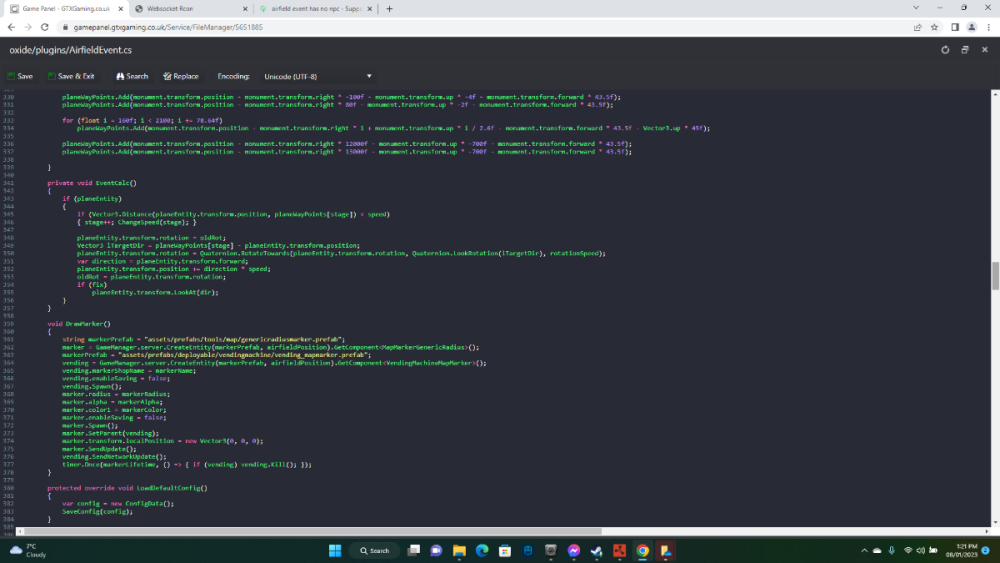The width and height of the screenshot is (1000, 563).
Task: Click the taskbar Search box
Action: [374, 551]
